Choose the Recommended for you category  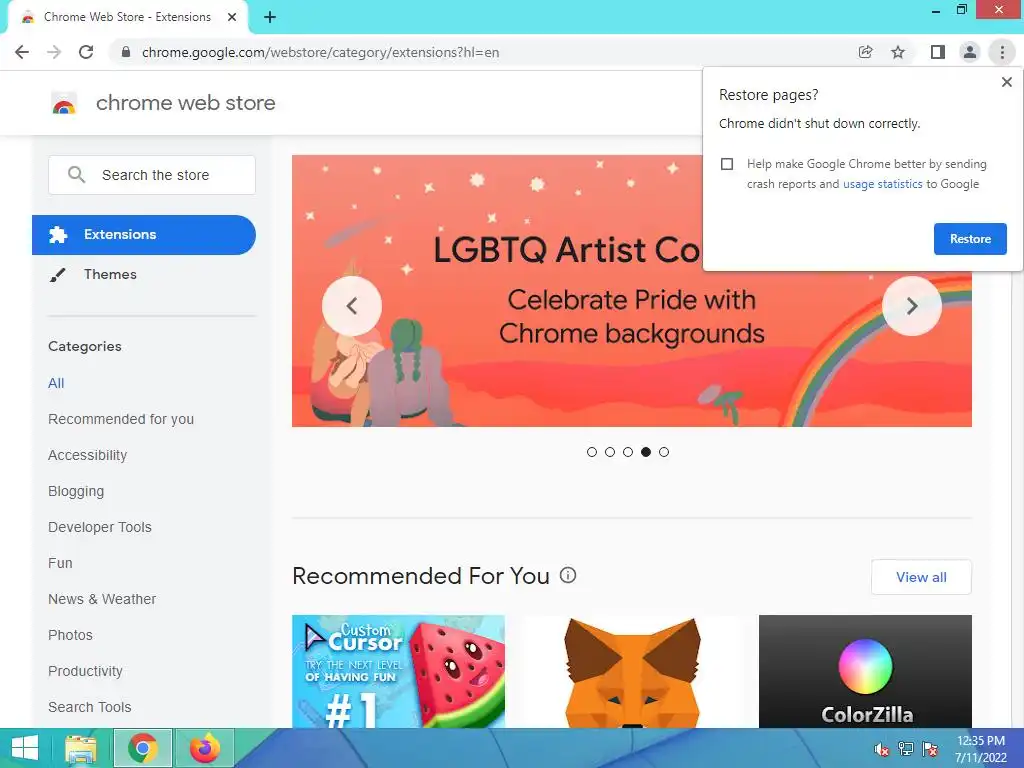coord(121,419)
